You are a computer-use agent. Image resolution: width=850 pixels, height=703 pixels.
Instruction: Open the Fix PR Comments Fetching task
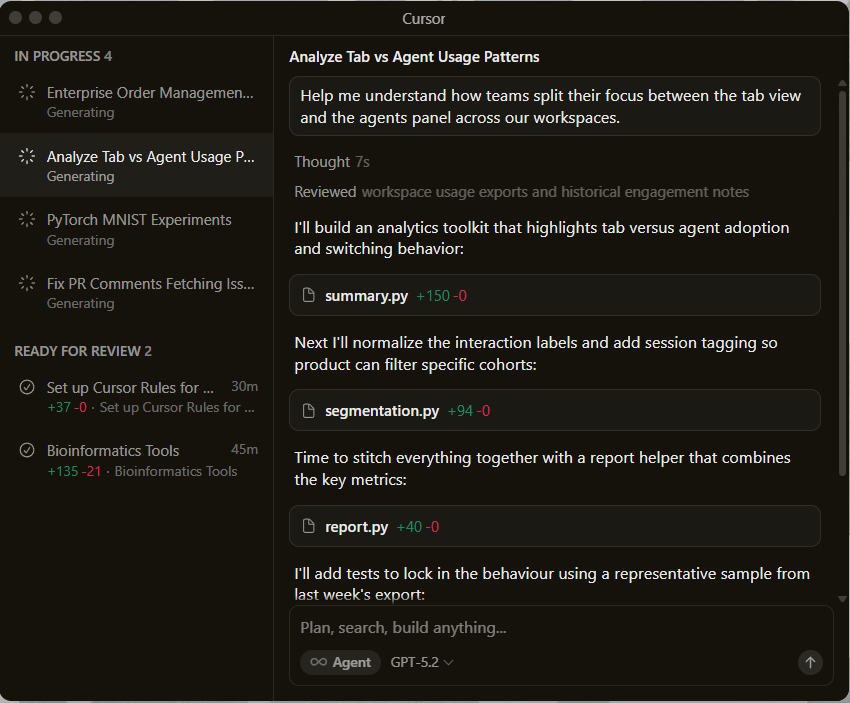click(x=150, y=284)
